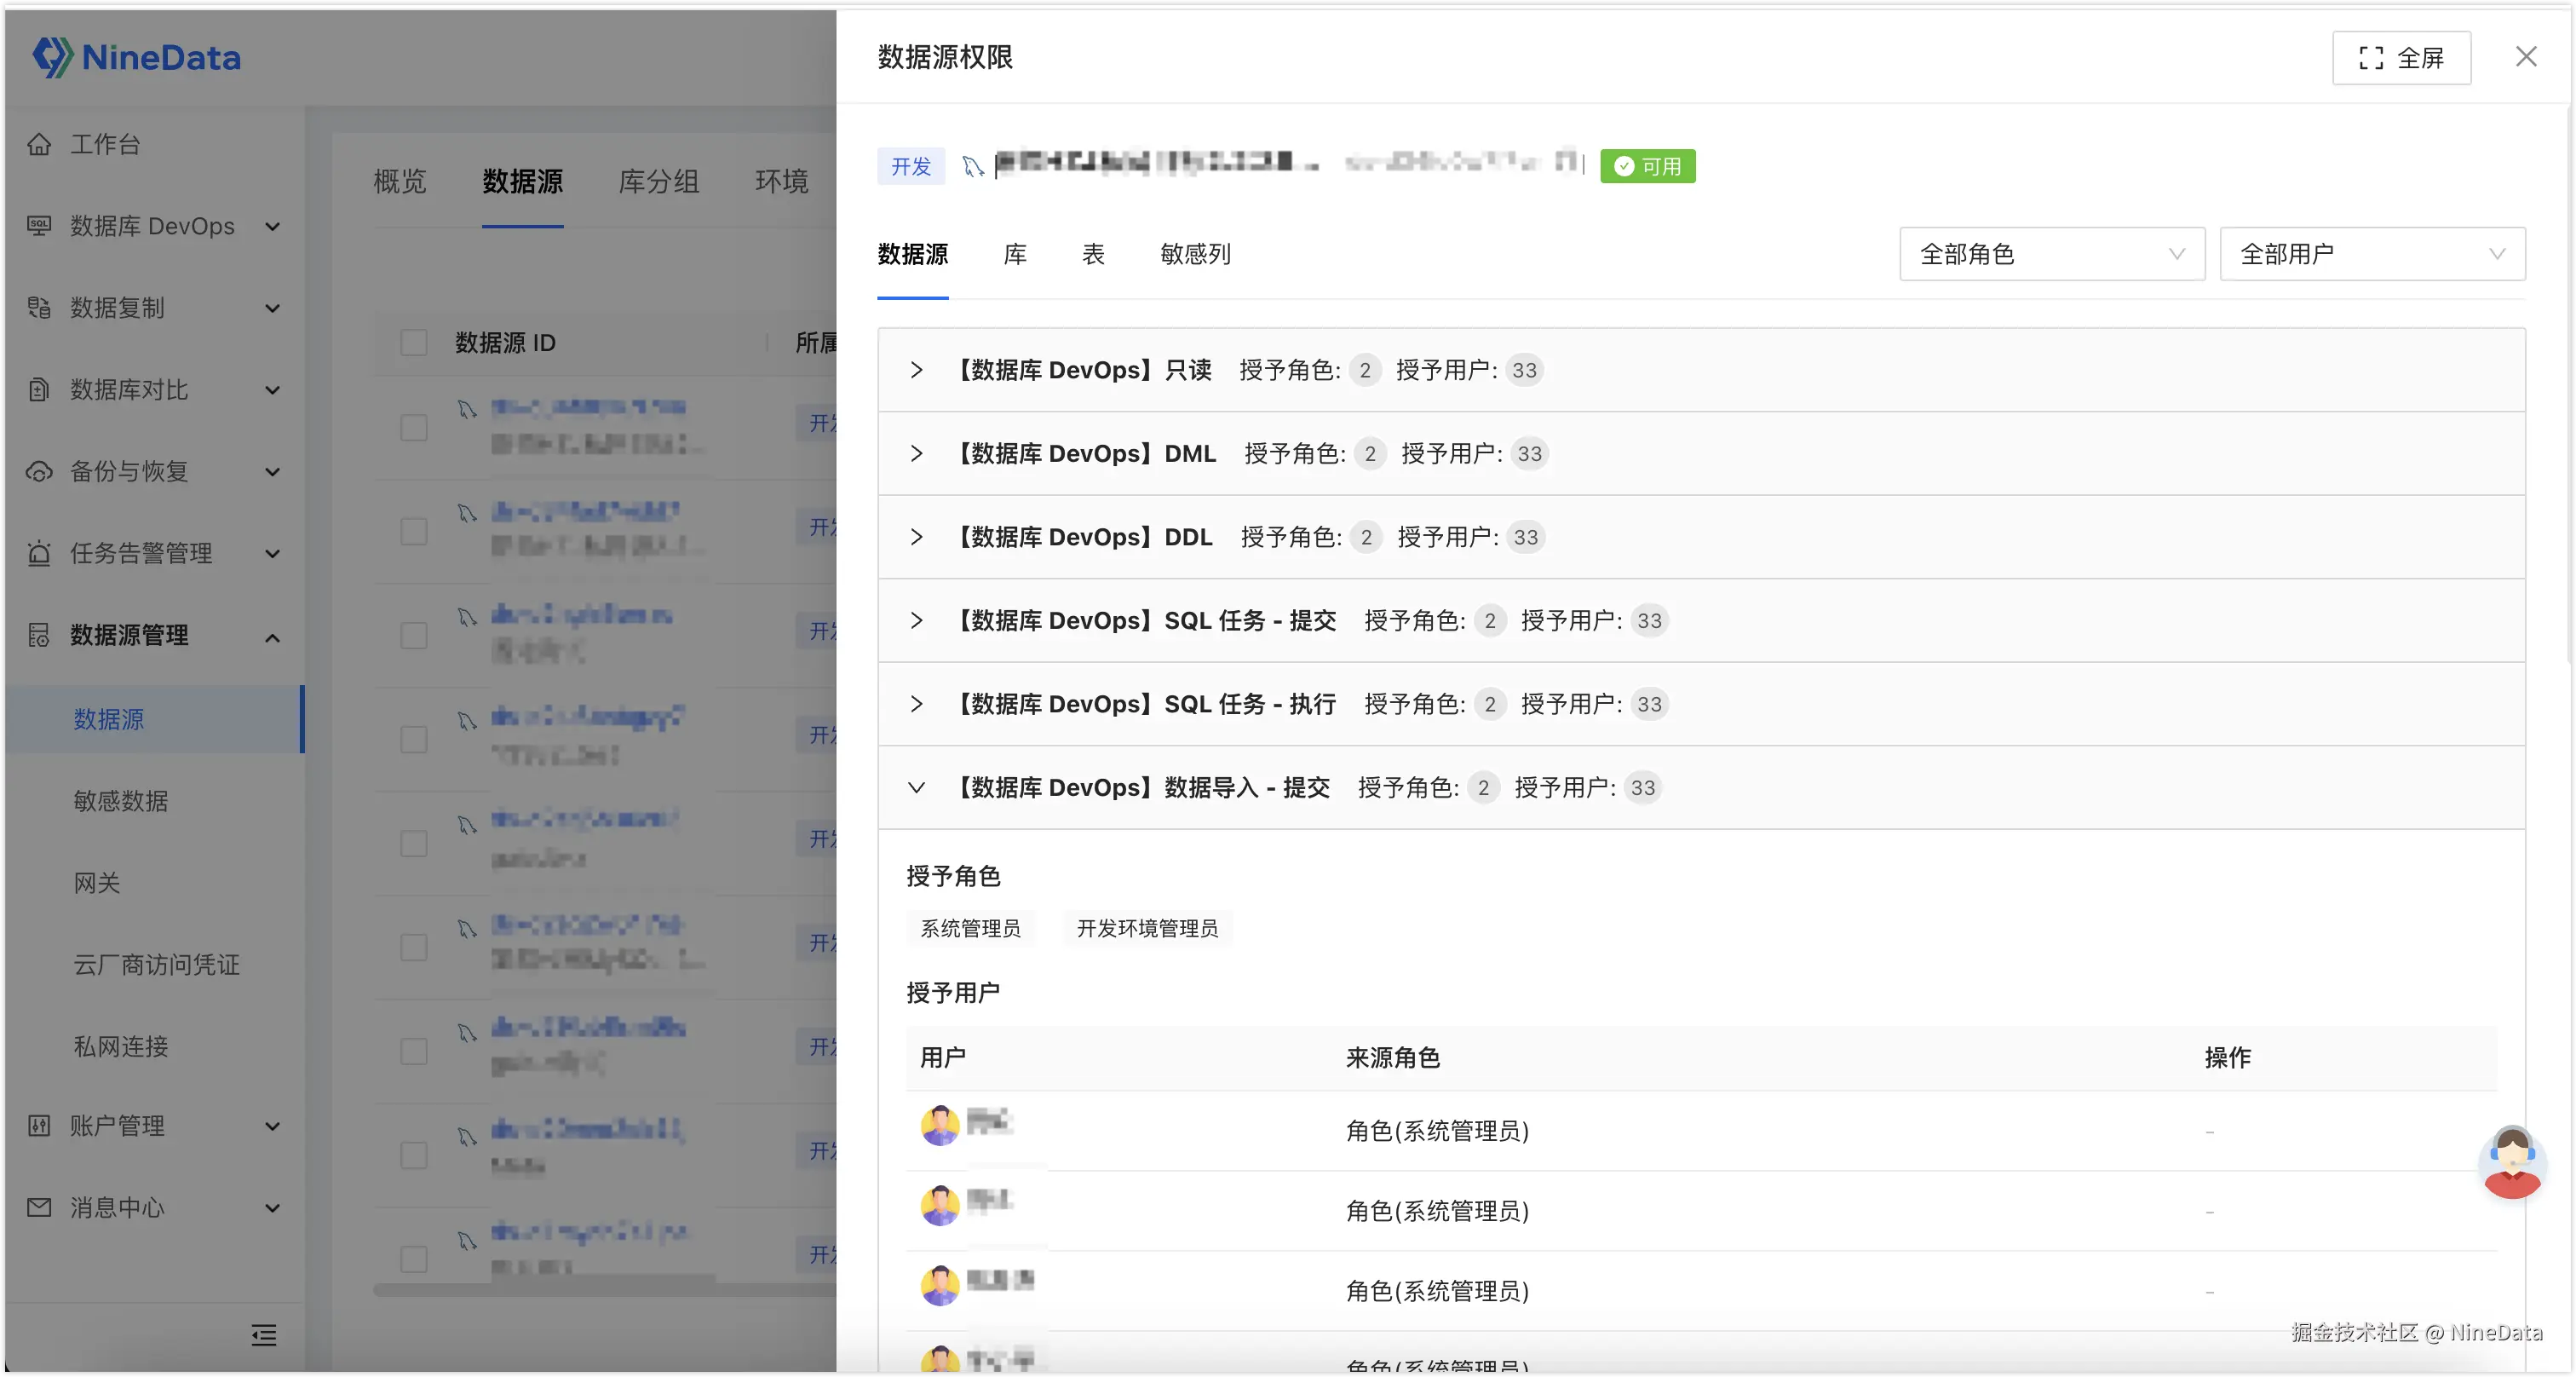Click the 数据库 DevOps sidebar icon
Viewport: 2576px width, 1377px height.
pos(39,226)
